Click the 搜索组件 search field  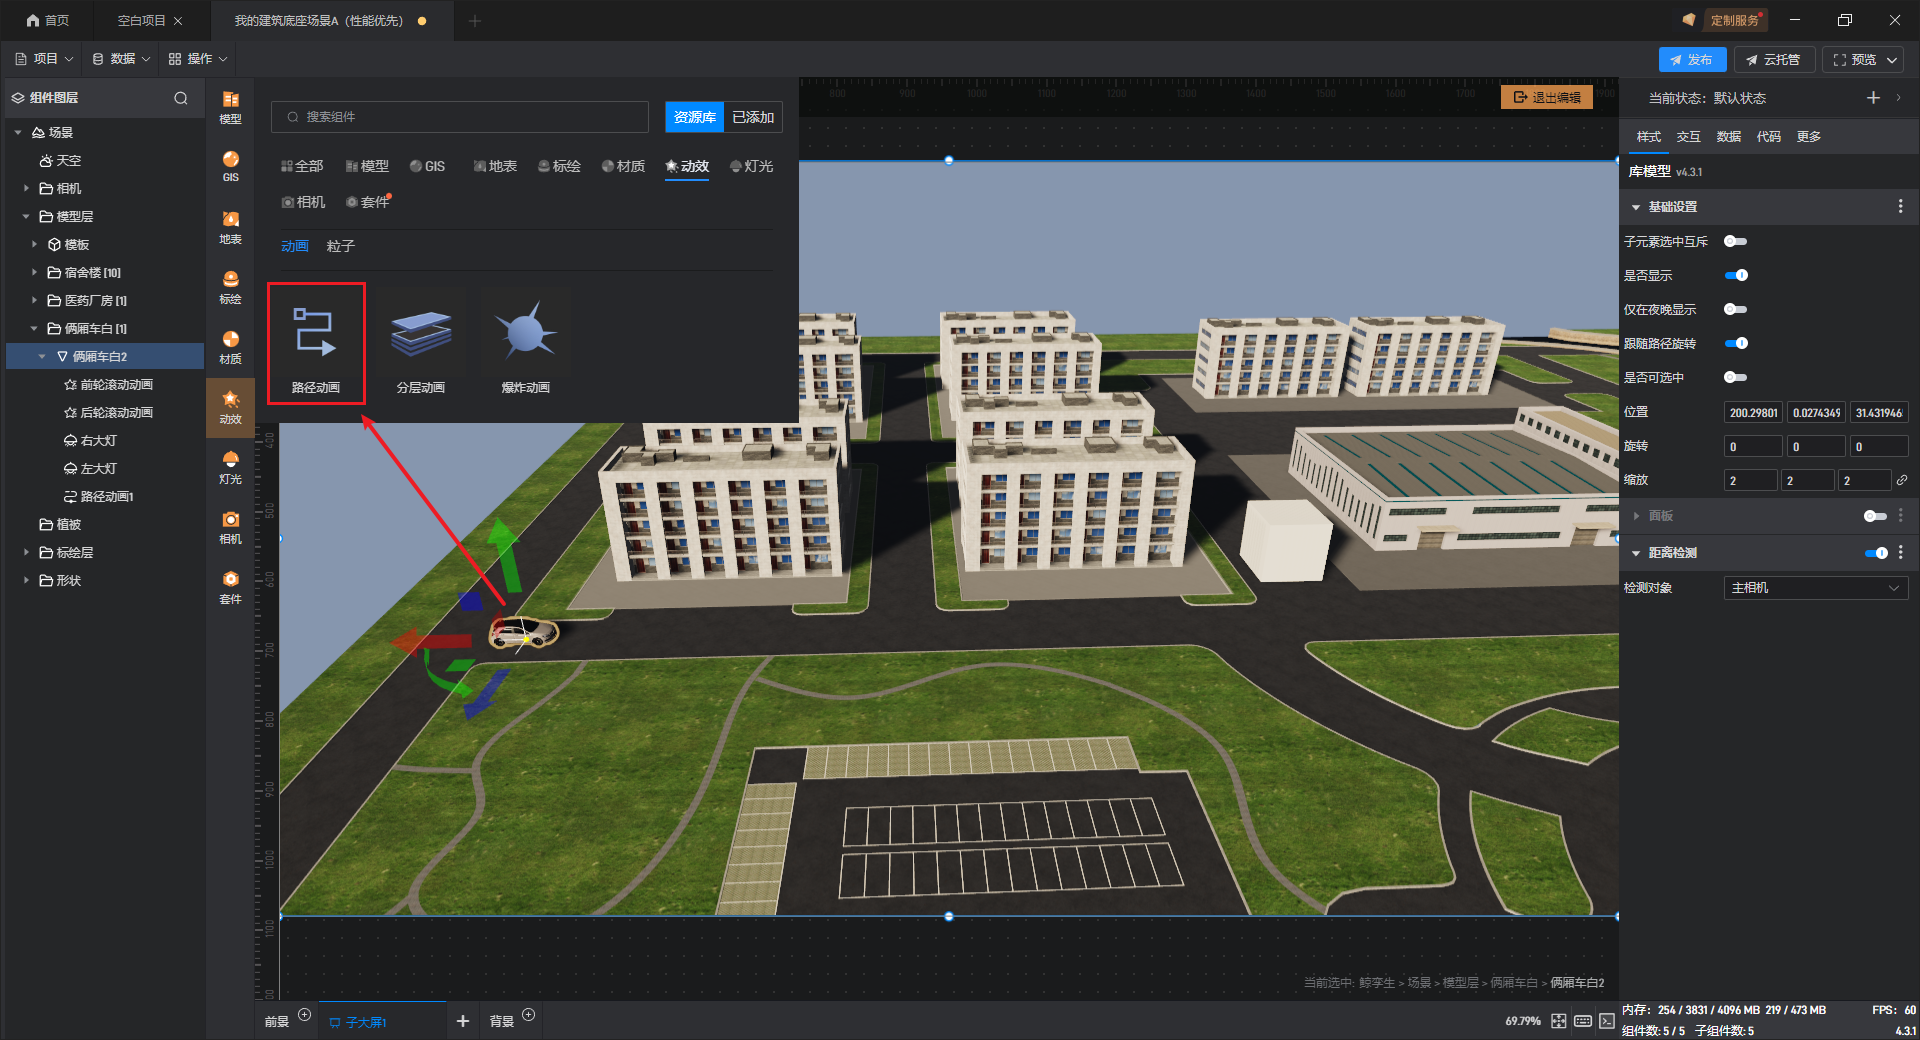point(460,117)
